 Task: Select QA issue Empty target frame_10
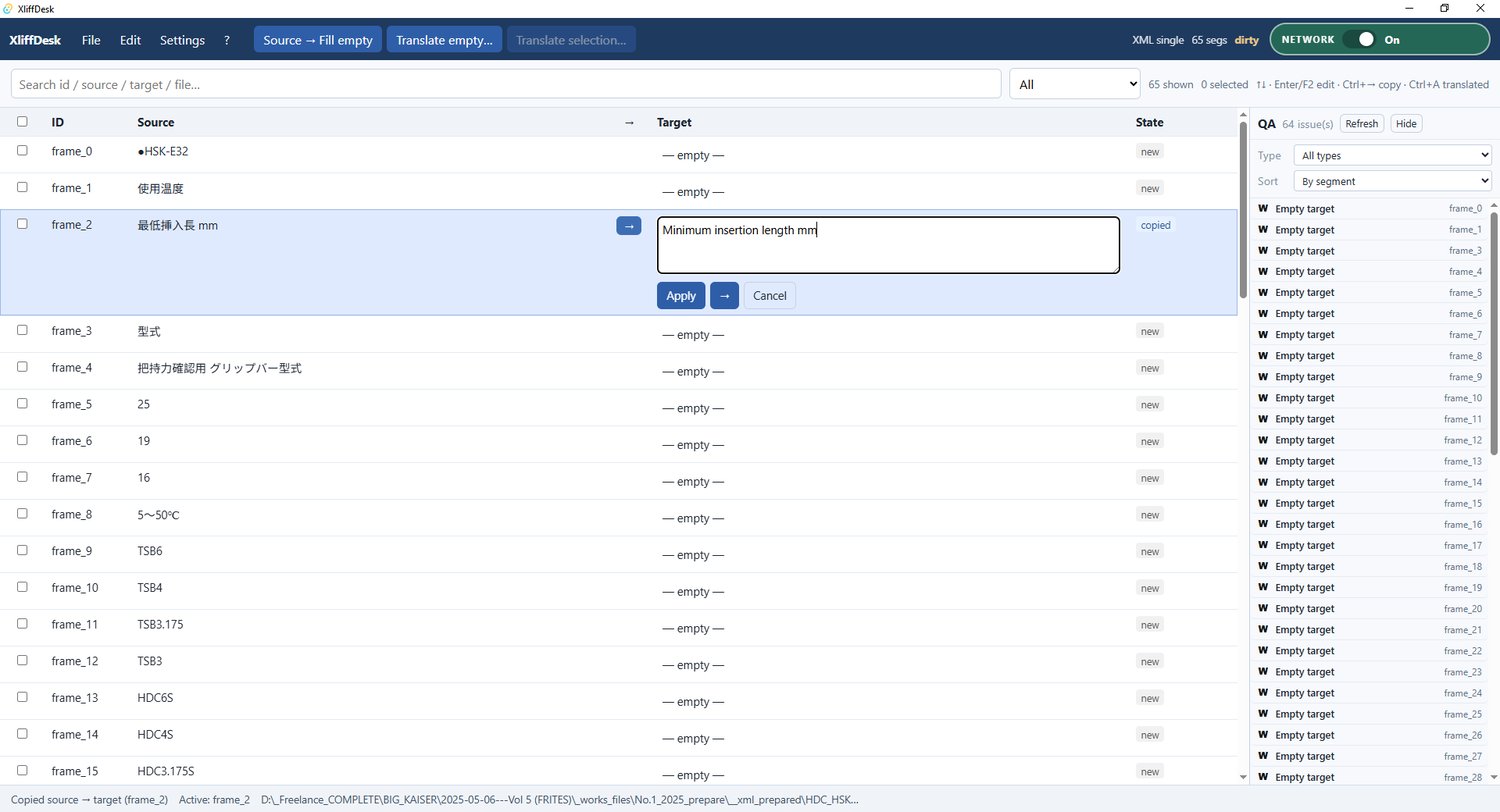1369,398
